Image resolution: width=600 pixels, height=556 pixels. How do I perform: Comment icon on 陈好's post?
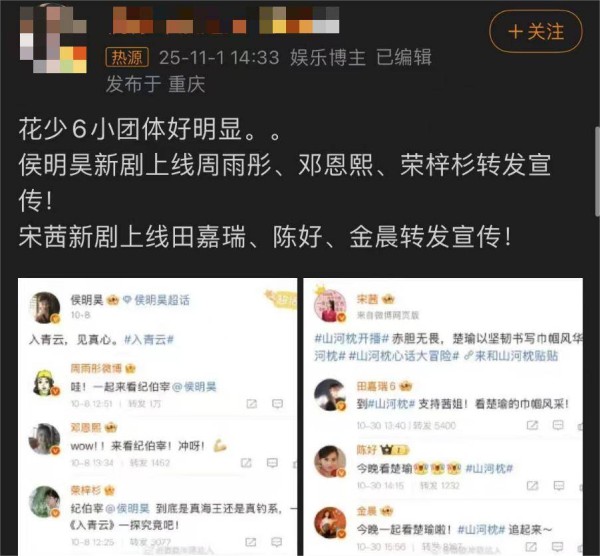point(559,486)
